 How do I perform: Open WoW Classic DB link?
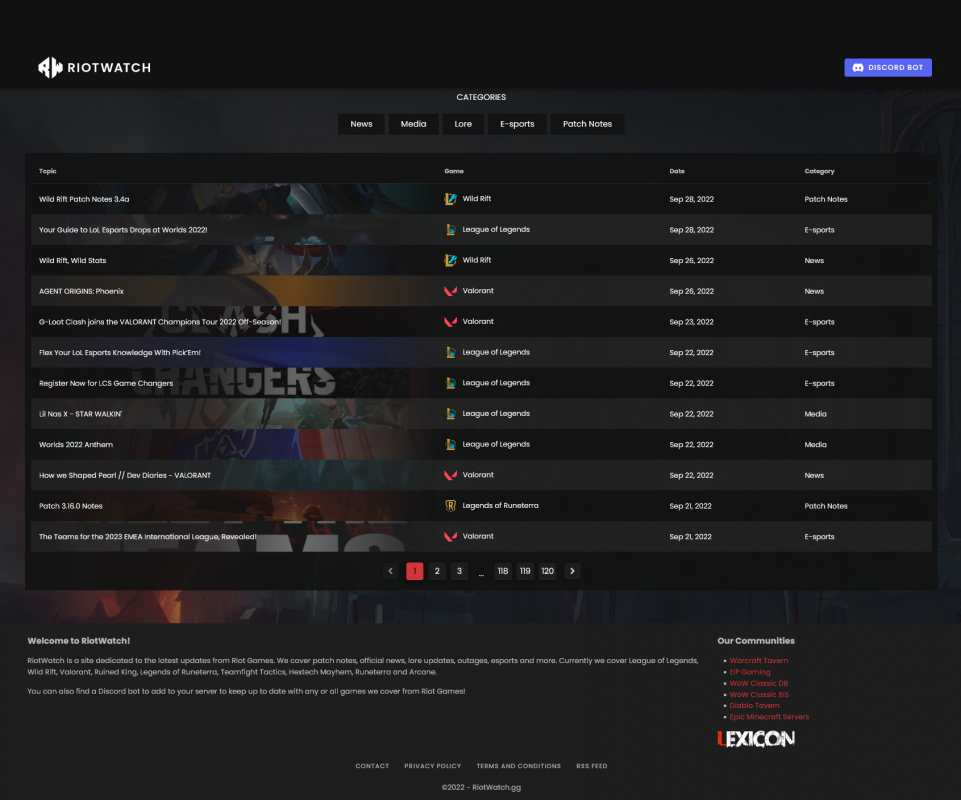759,683
